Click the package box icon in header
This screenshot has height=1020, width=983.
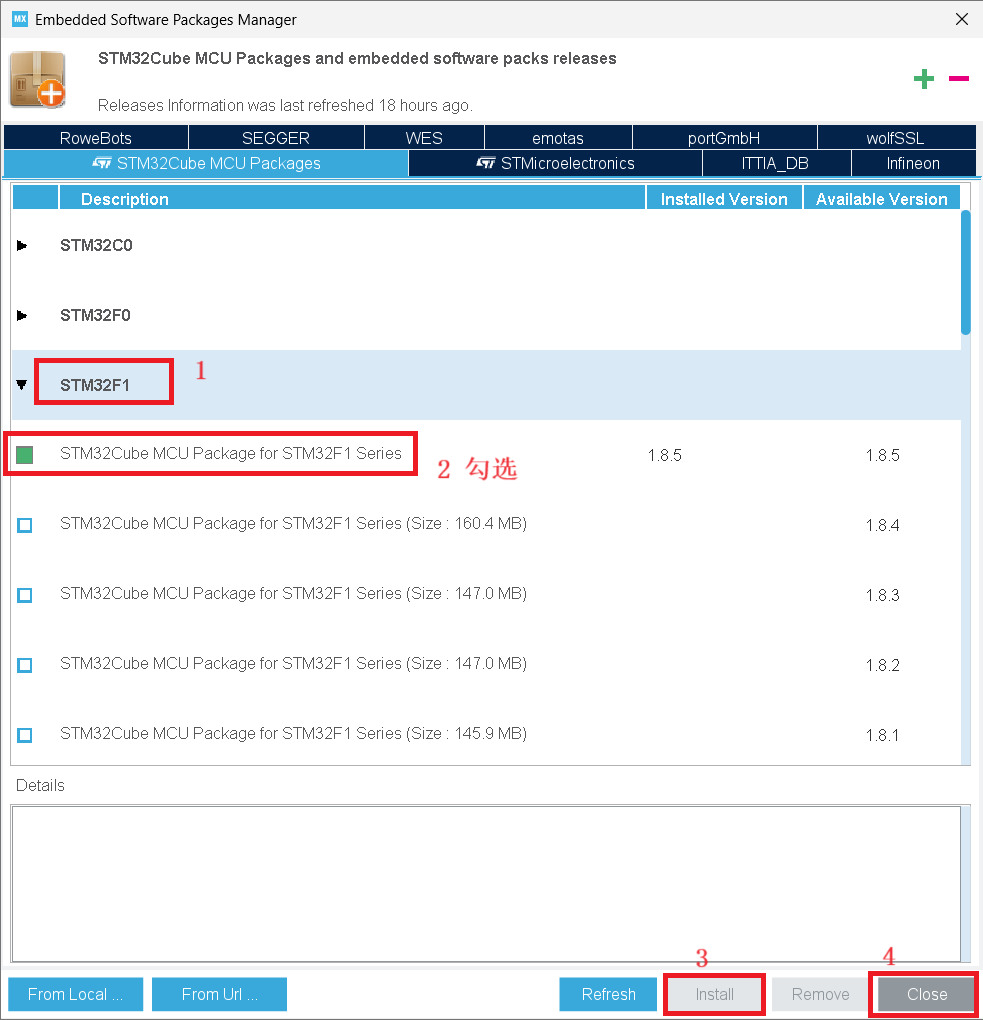coord(38,79)
